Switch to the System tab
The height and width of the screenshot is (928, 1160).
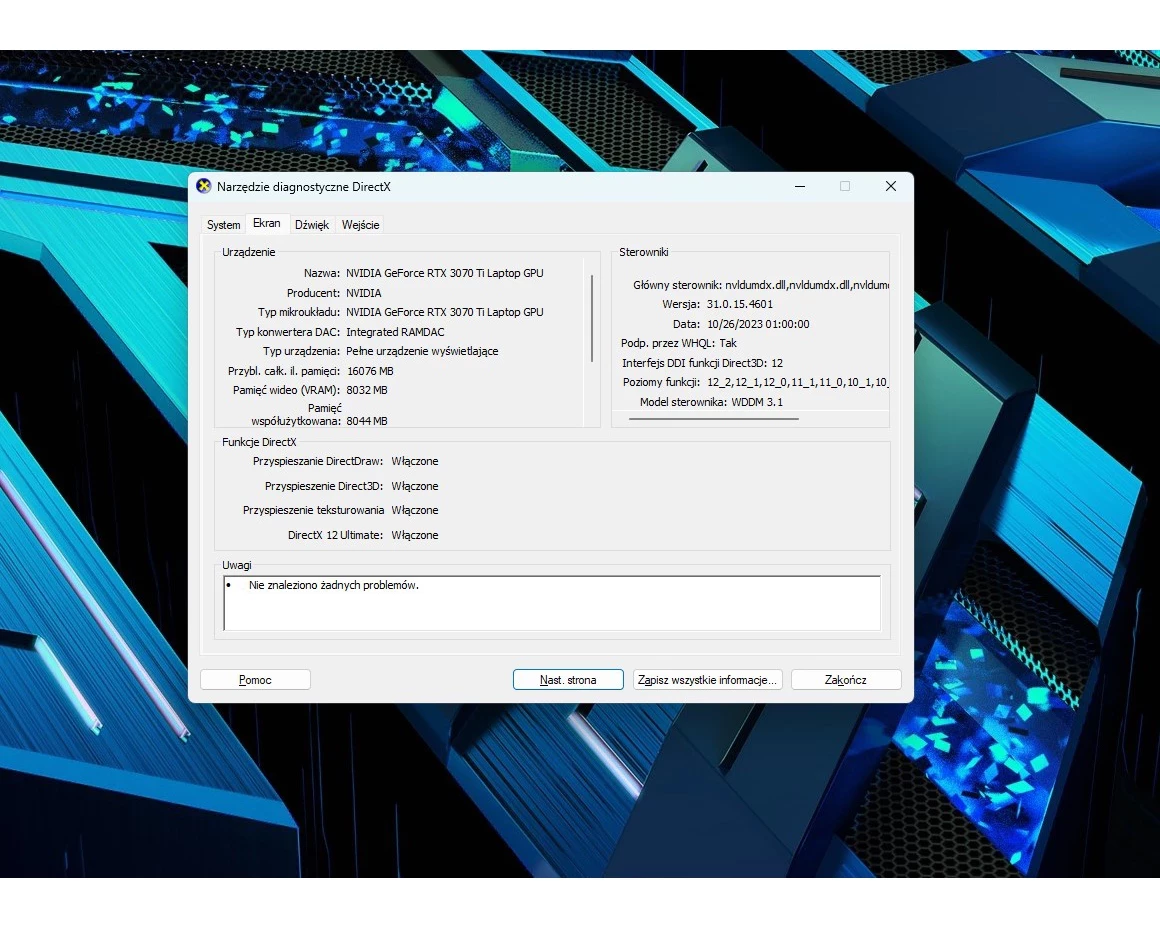coord(223,225)
